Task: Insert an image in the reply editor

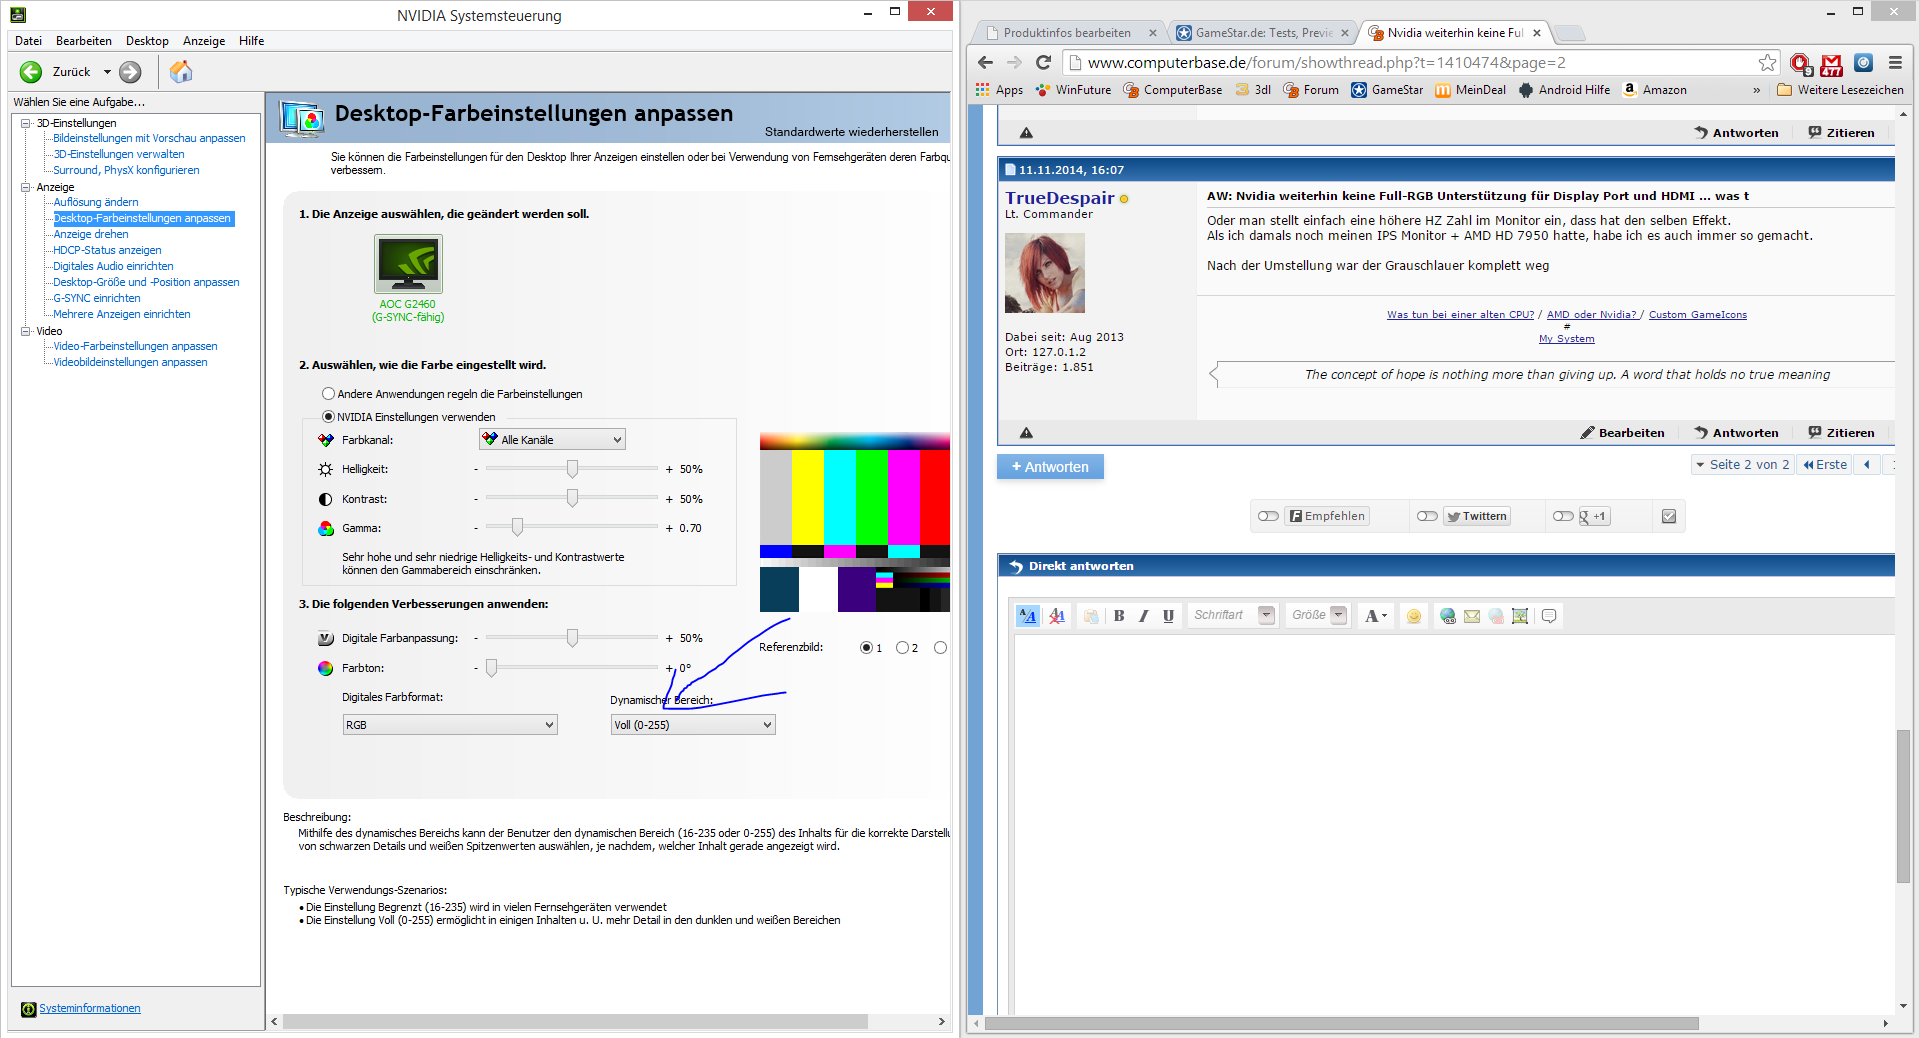Action: pyautogui.click(x=1520, y=616)
